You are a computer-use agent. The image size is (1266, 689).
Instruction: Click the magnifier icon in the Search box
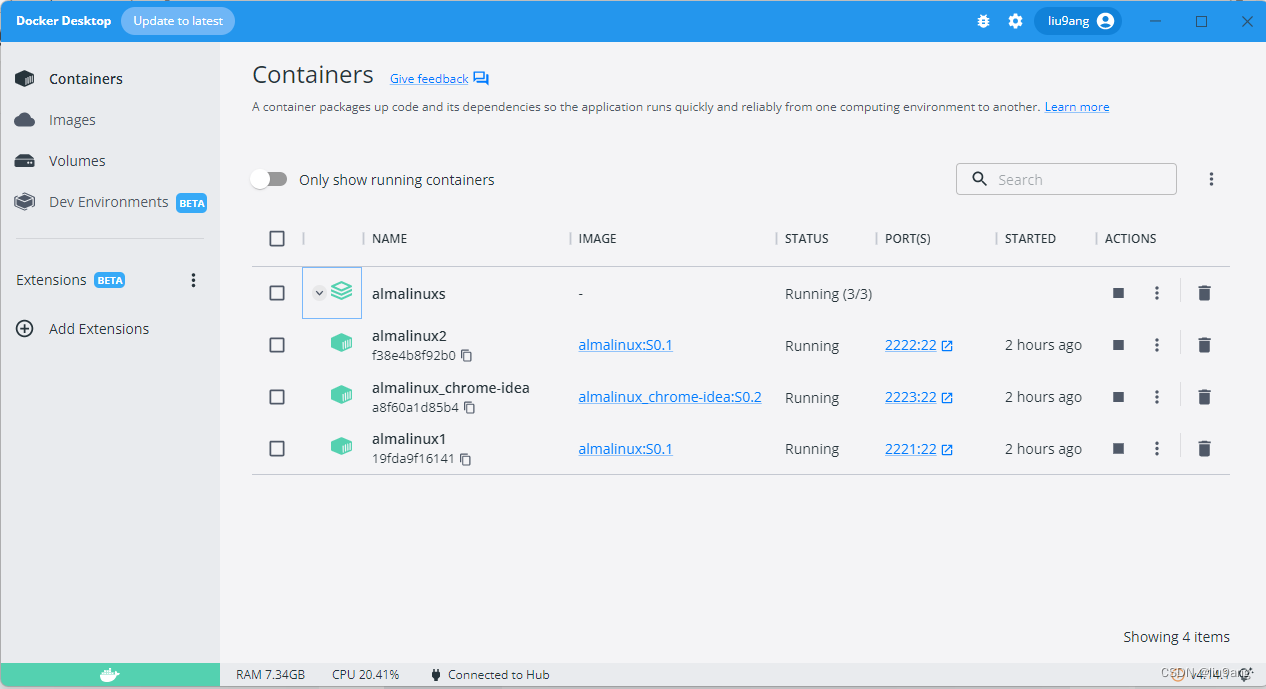coord(979,179)
